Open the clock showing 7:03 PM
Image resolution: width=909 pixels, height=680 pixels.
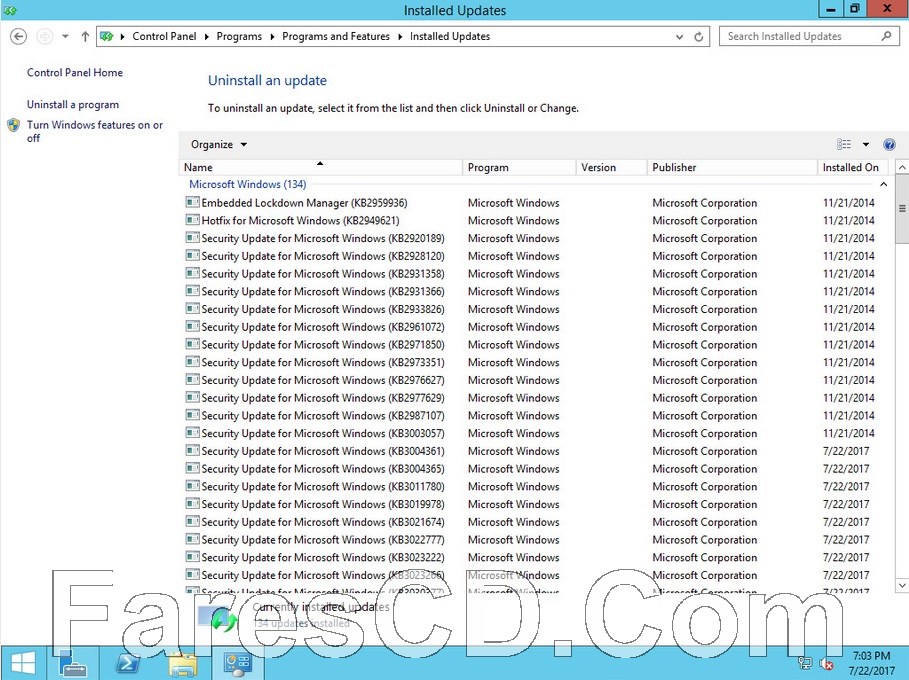871,663
